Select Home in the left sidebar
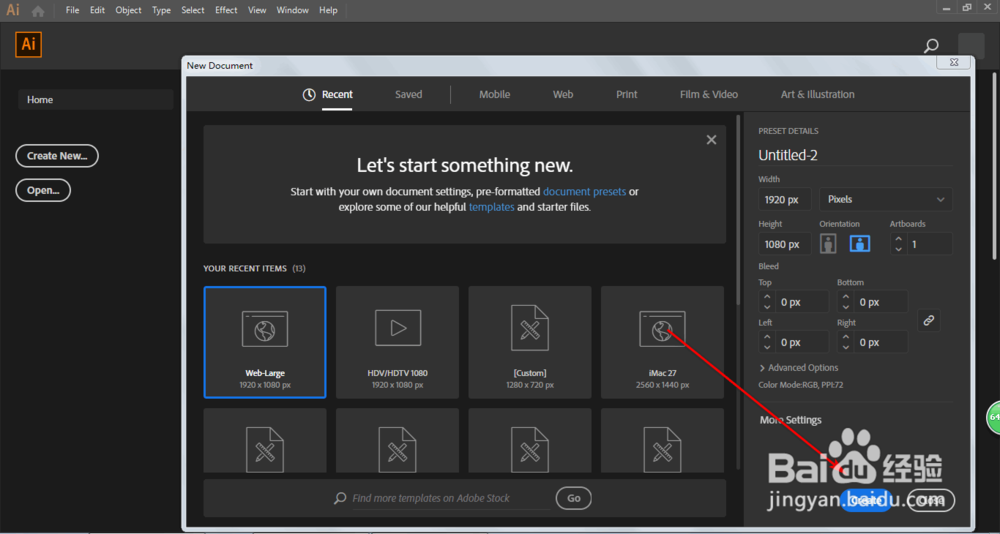Image resolution: width=1000 pixels, height=534 pixels. click(96, 100)
